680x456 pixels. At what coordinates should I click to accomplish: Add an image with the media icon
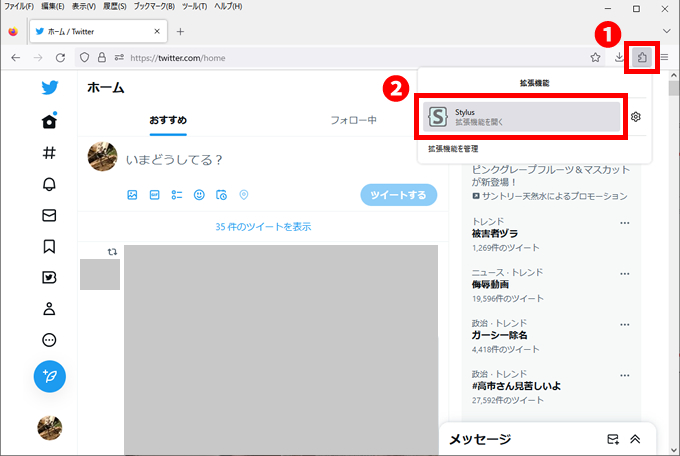132,195
